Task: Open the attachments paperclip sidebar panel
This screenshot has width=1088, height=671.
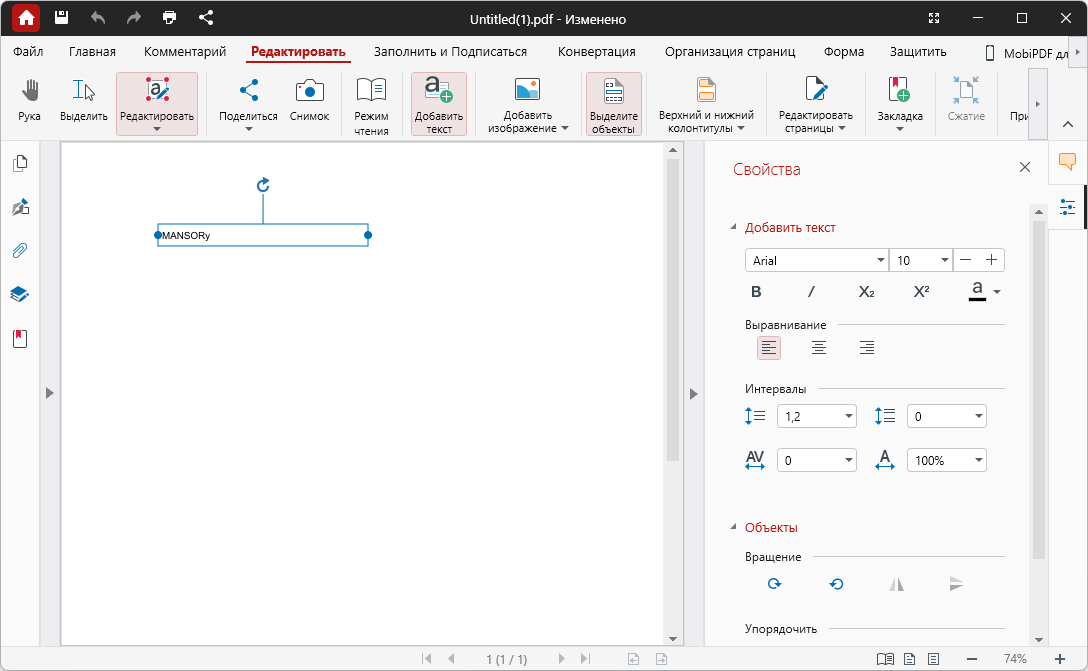Action: pos(20,250)
